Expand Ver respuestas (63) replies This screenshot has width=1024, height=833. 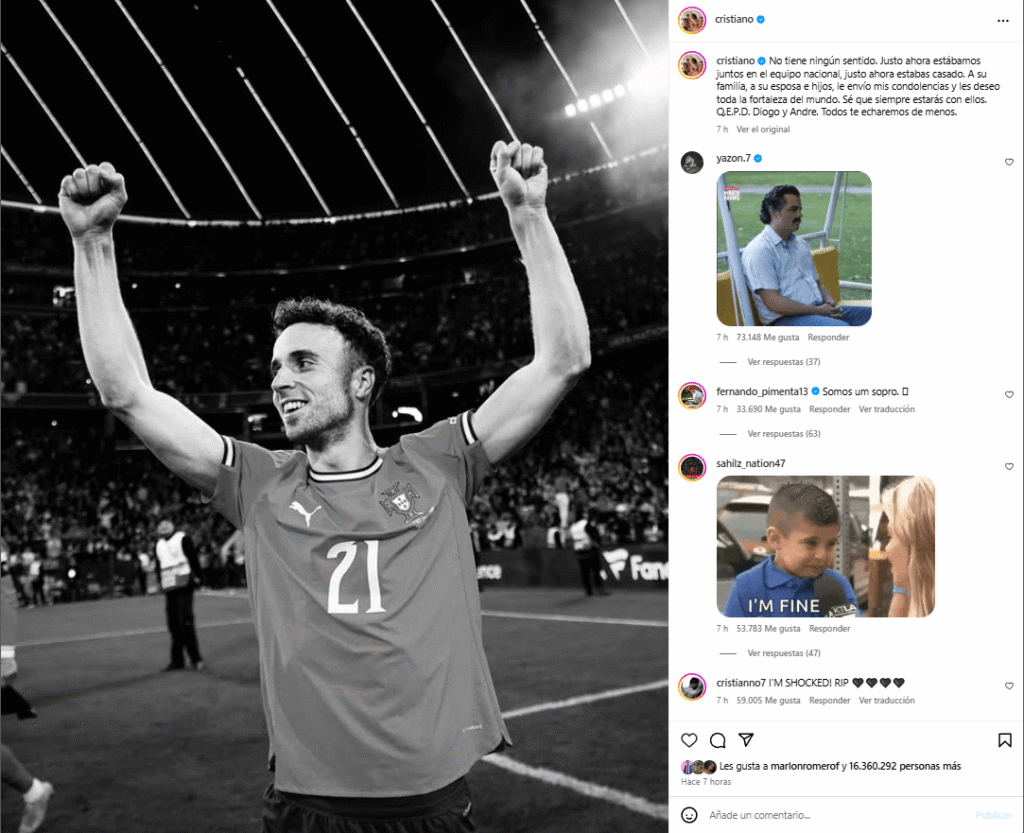[784, 433]
